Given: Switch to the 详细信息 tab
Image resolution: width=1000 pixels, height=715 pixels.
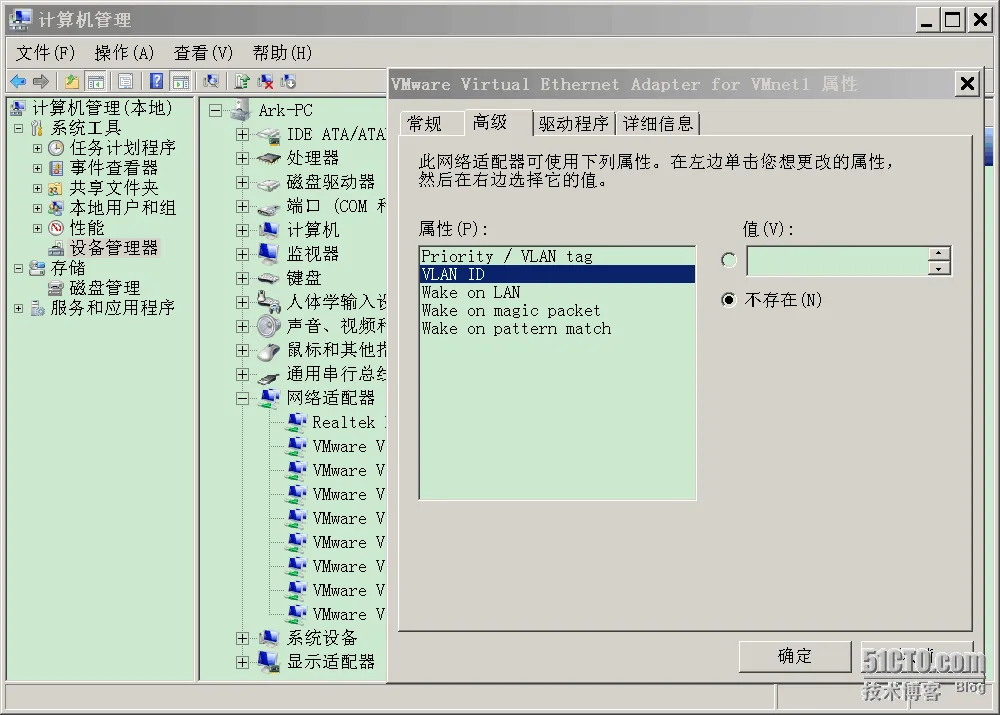Looking at the screenshot, I should pyautogui.click(x=658, y=124).
